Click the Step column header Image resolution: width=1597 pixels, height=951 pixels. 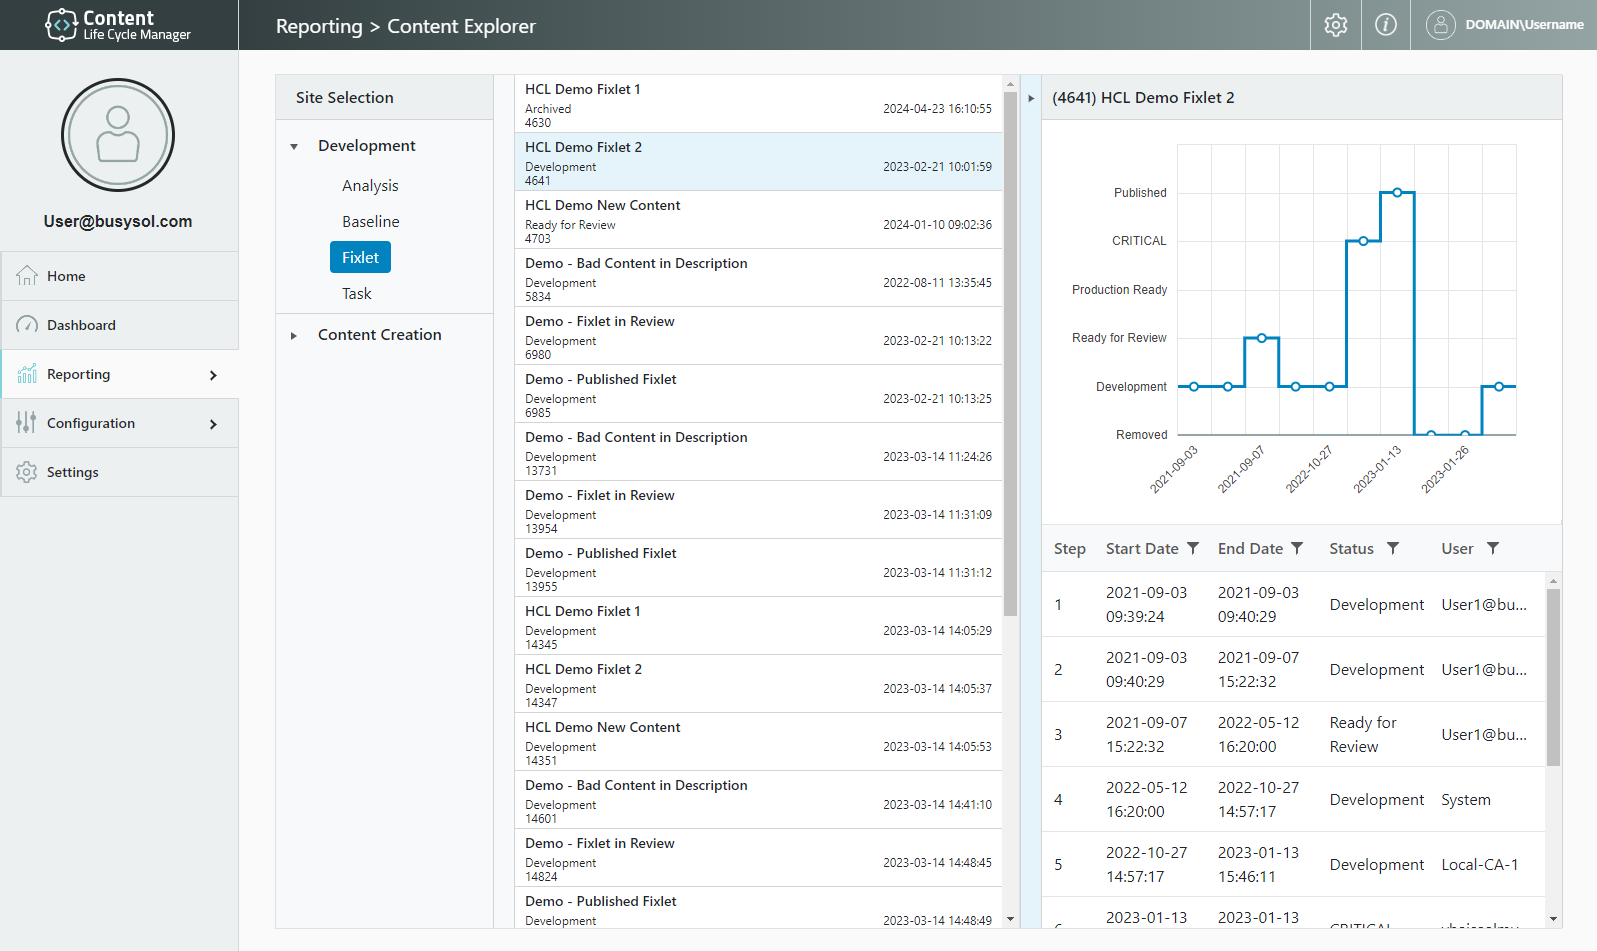point(1069,549)
